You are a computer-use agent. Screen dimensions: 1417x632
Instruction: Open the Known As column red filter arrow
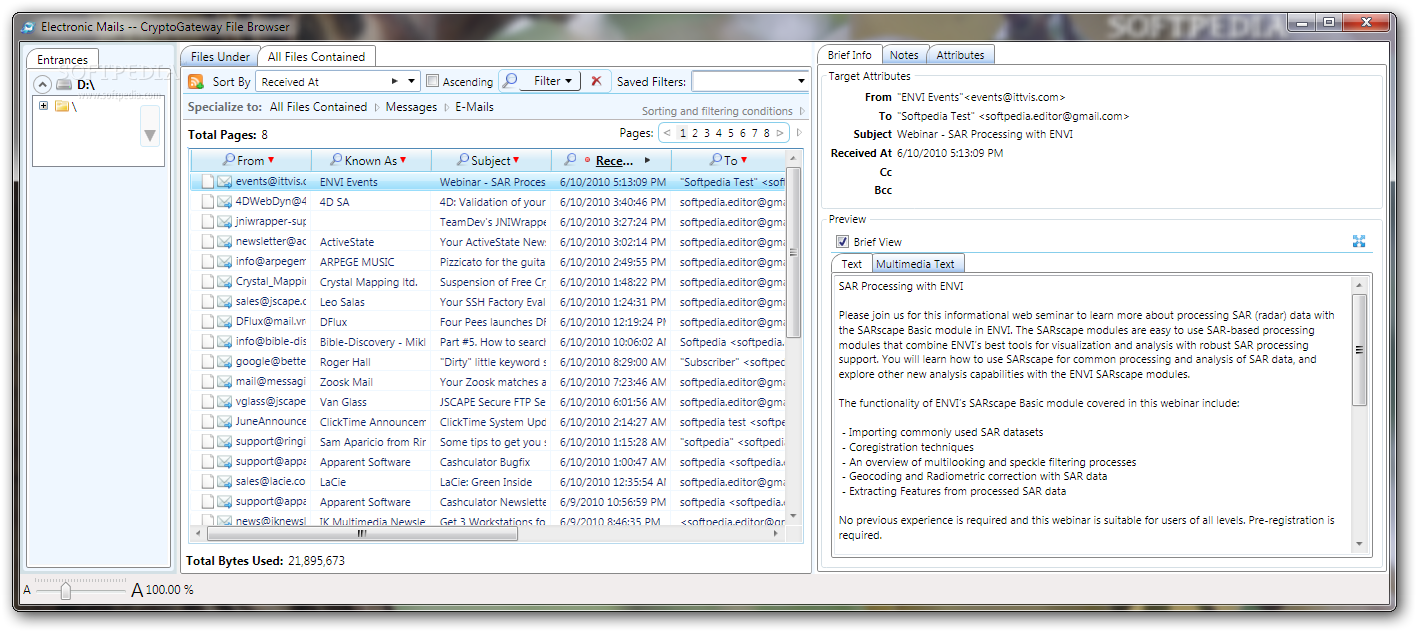coord(403,160)
